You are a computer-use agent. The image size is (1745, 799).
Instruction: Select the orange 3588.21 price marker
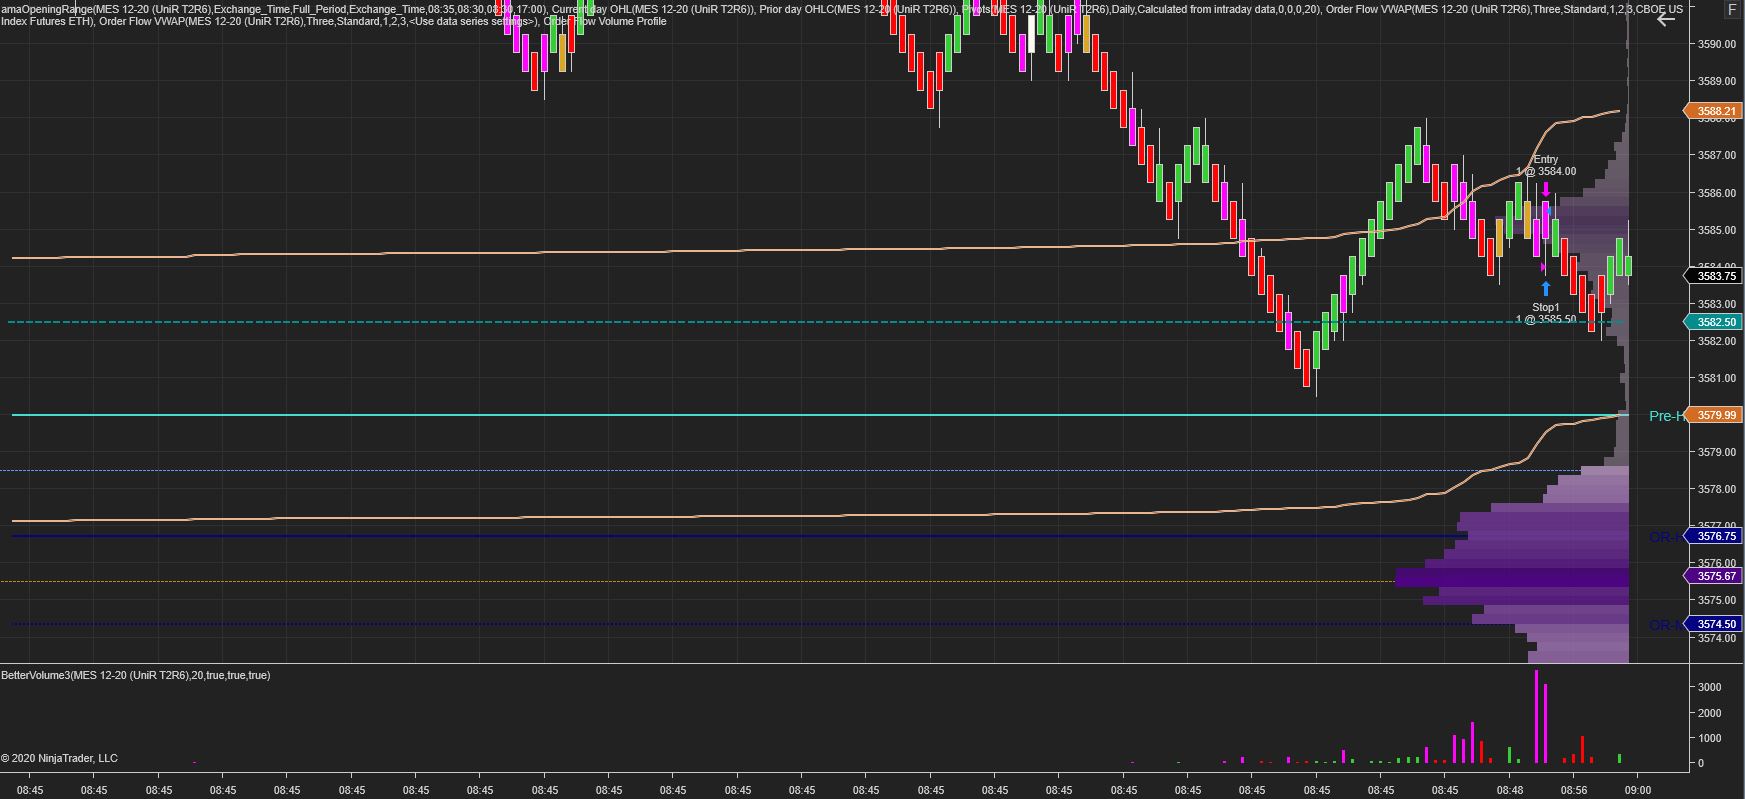pyautogui.click(x=1713, y=111)
